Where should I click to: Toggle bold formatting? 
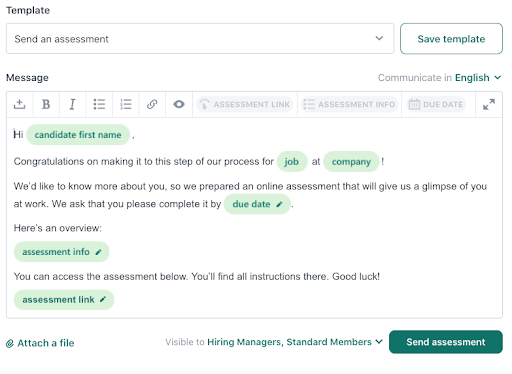click(46, 104)
